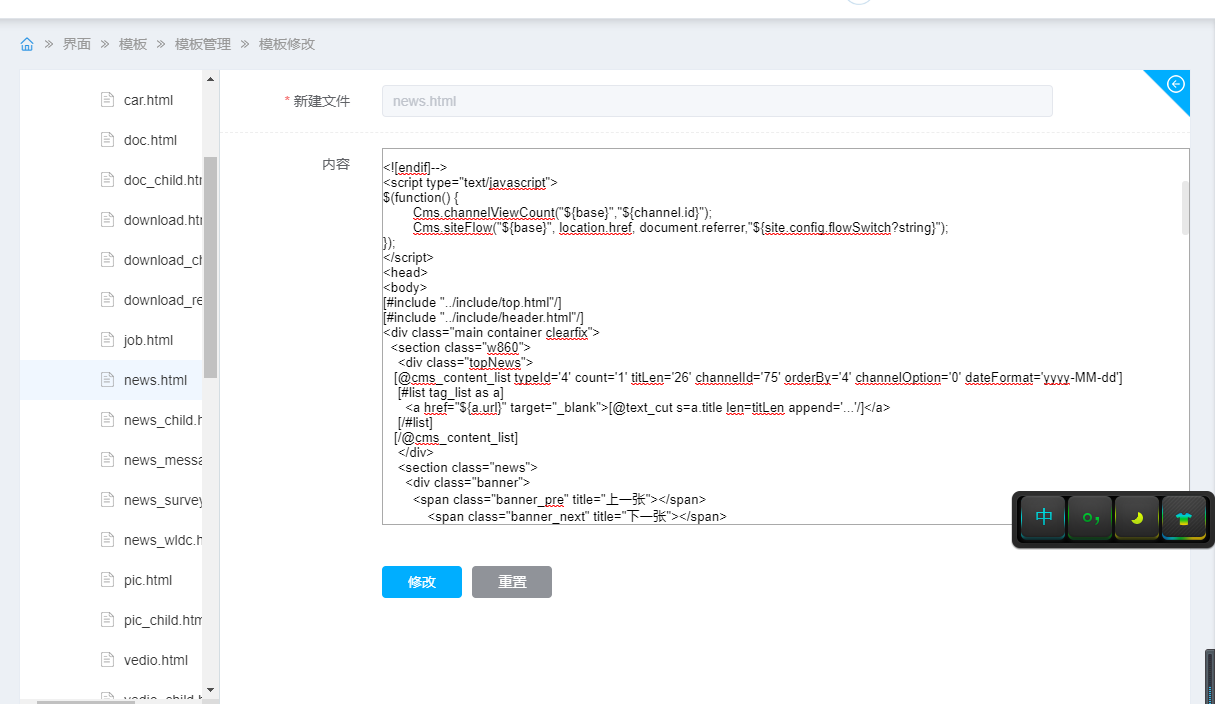Go to 界面 breadcrumb link
This screenshot has height=704, width=1215.
coord(77,44)
